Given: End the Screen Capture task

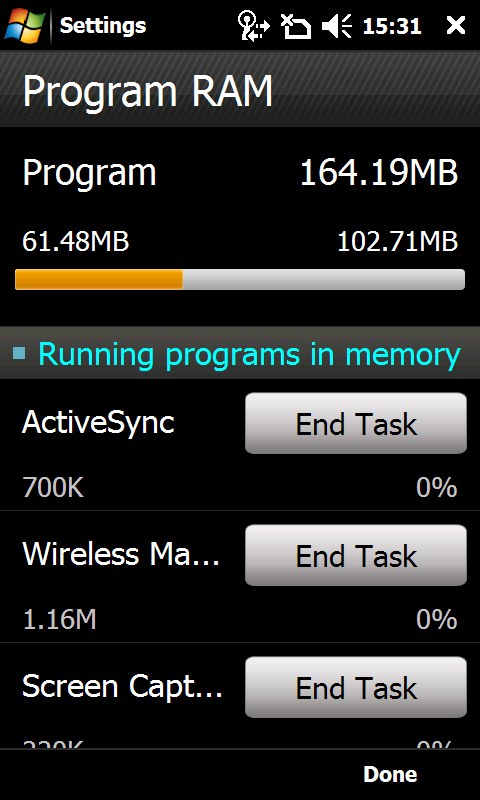Looking at the screenshot, I should 356,687.
